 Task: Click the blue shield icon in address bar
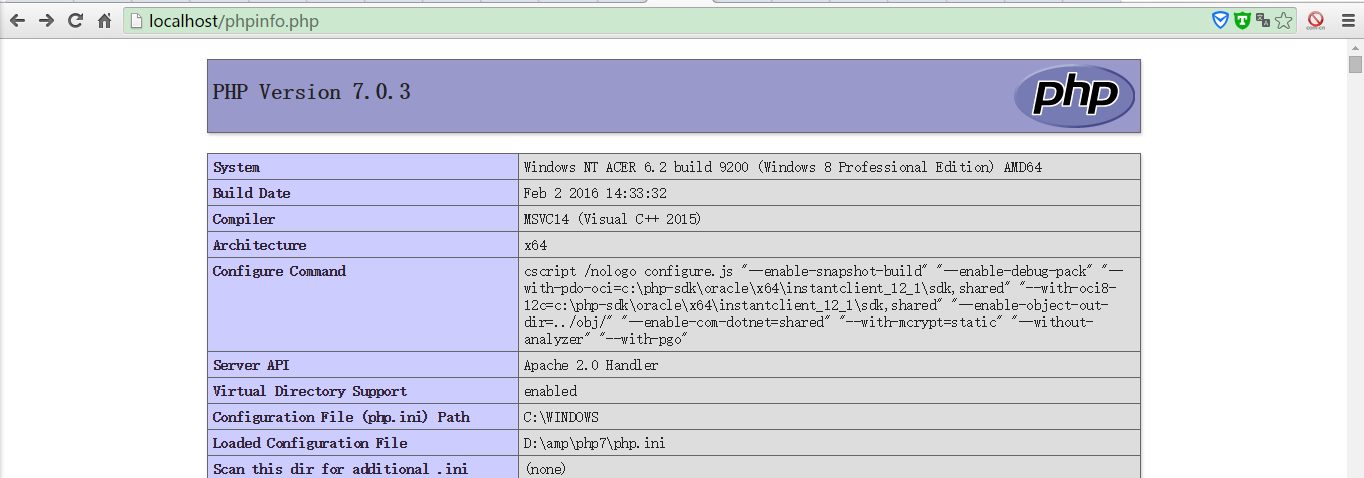(1220, 20)
